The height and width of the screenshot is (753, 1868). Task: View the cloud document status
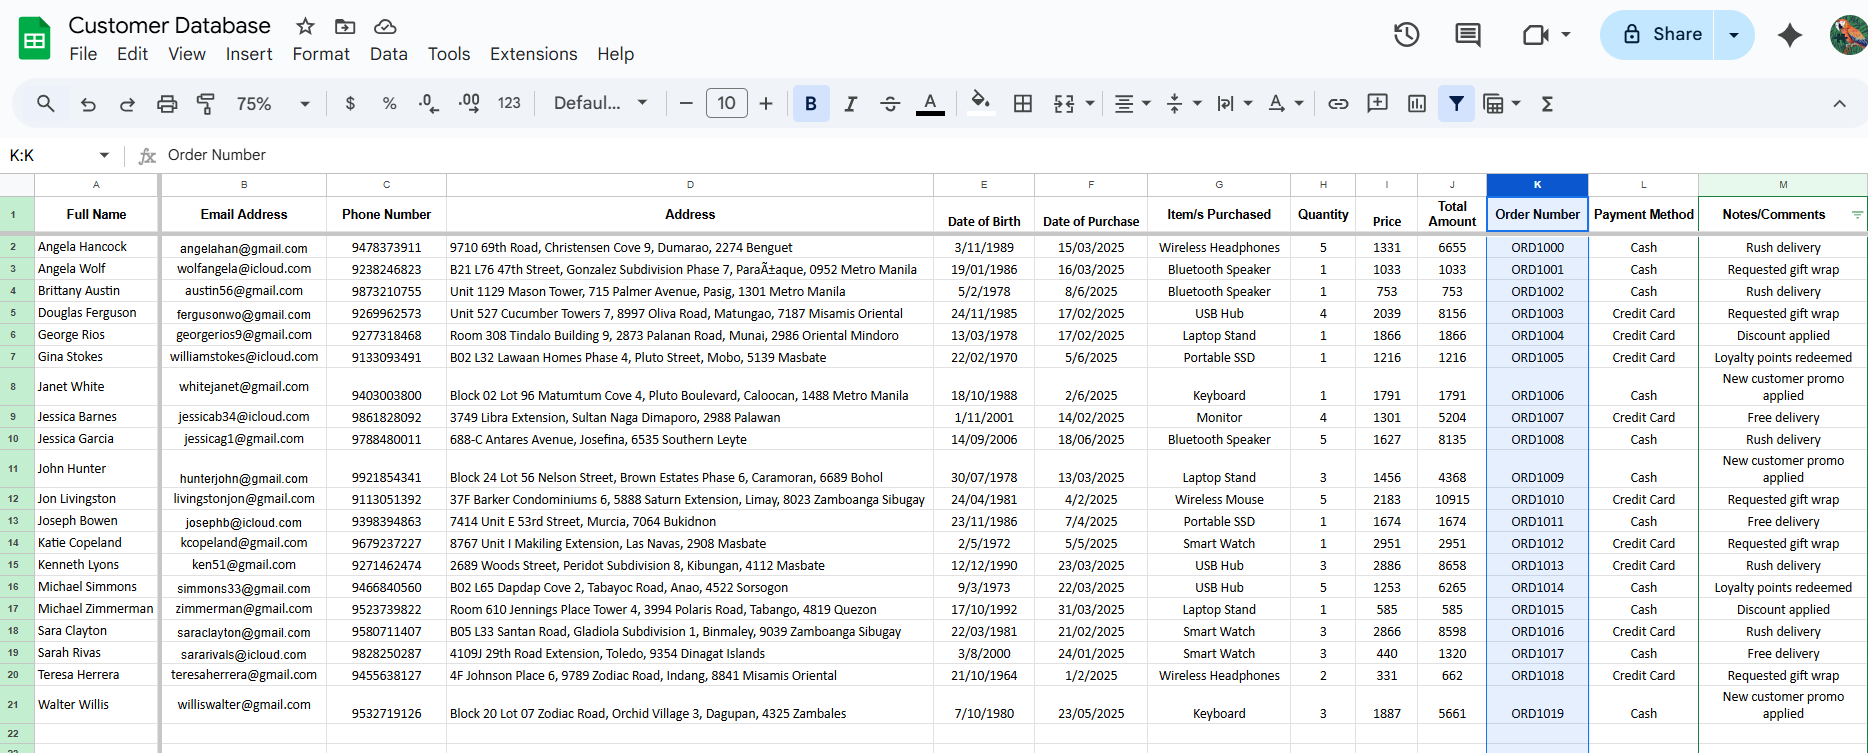[x=385, y=26]
